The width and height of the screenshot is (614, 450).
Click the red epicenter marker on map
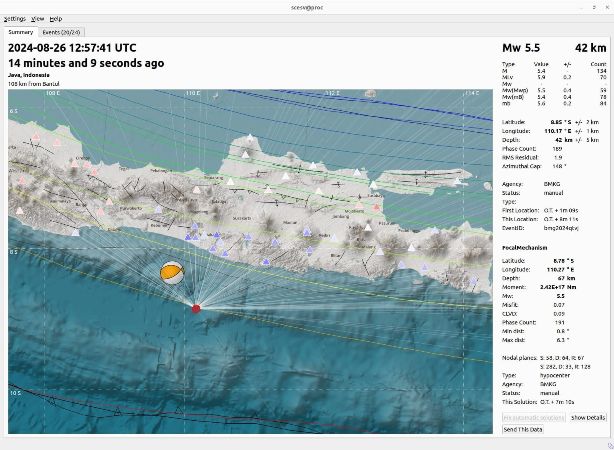pyautogui.click(x=195, y=309)
